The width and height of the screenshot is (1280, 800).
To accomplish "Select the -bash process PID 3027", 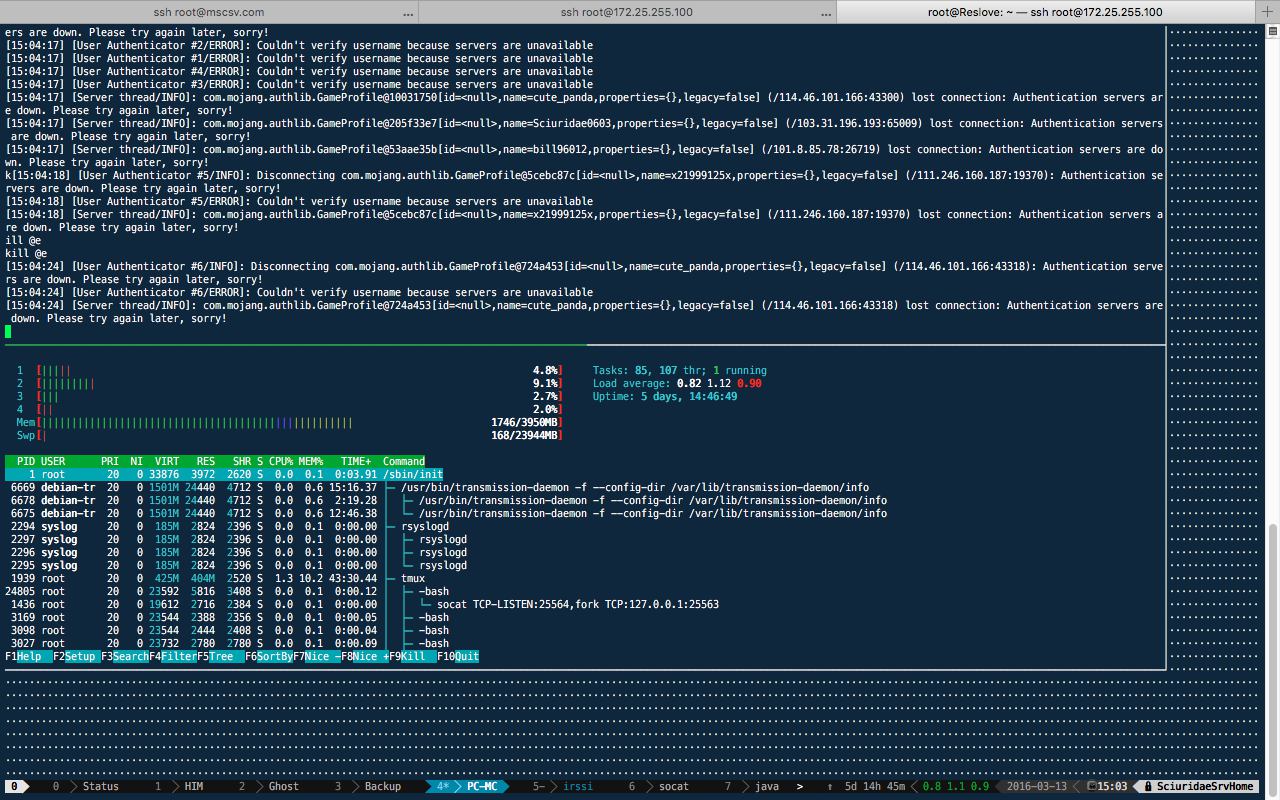I will (228, 644).
